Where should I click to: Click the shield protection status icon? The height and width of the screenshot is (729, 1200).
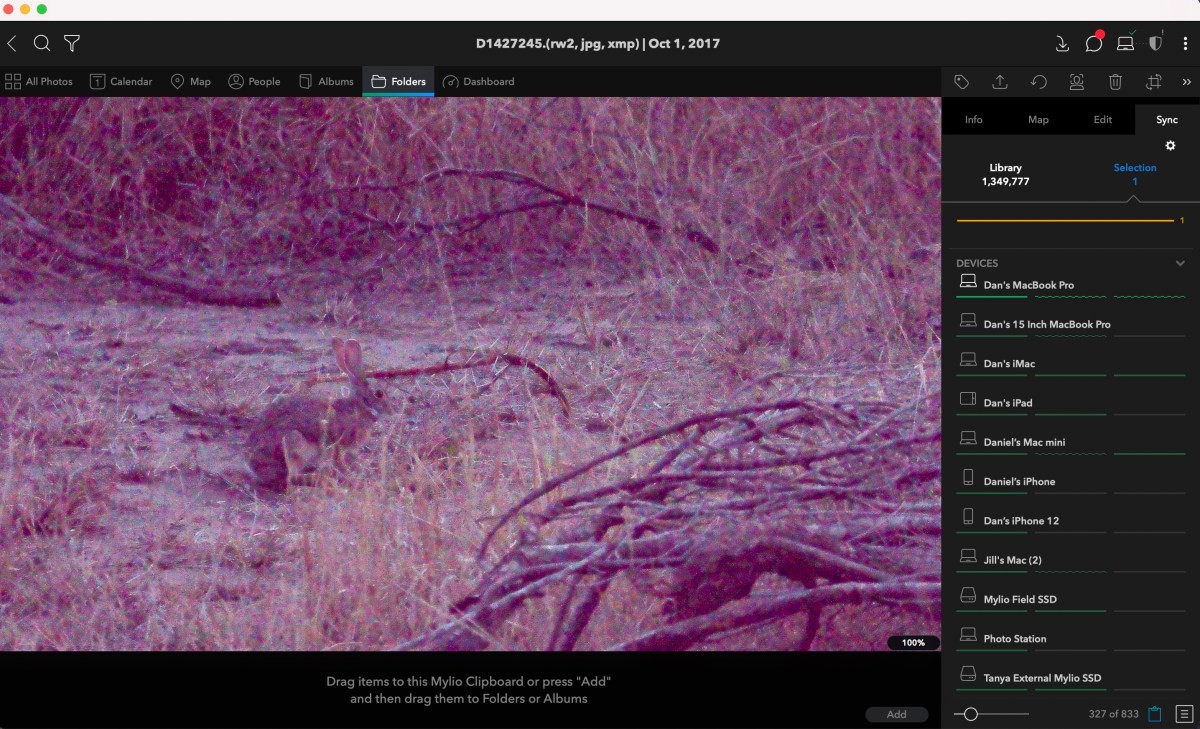coord(1156,43)
